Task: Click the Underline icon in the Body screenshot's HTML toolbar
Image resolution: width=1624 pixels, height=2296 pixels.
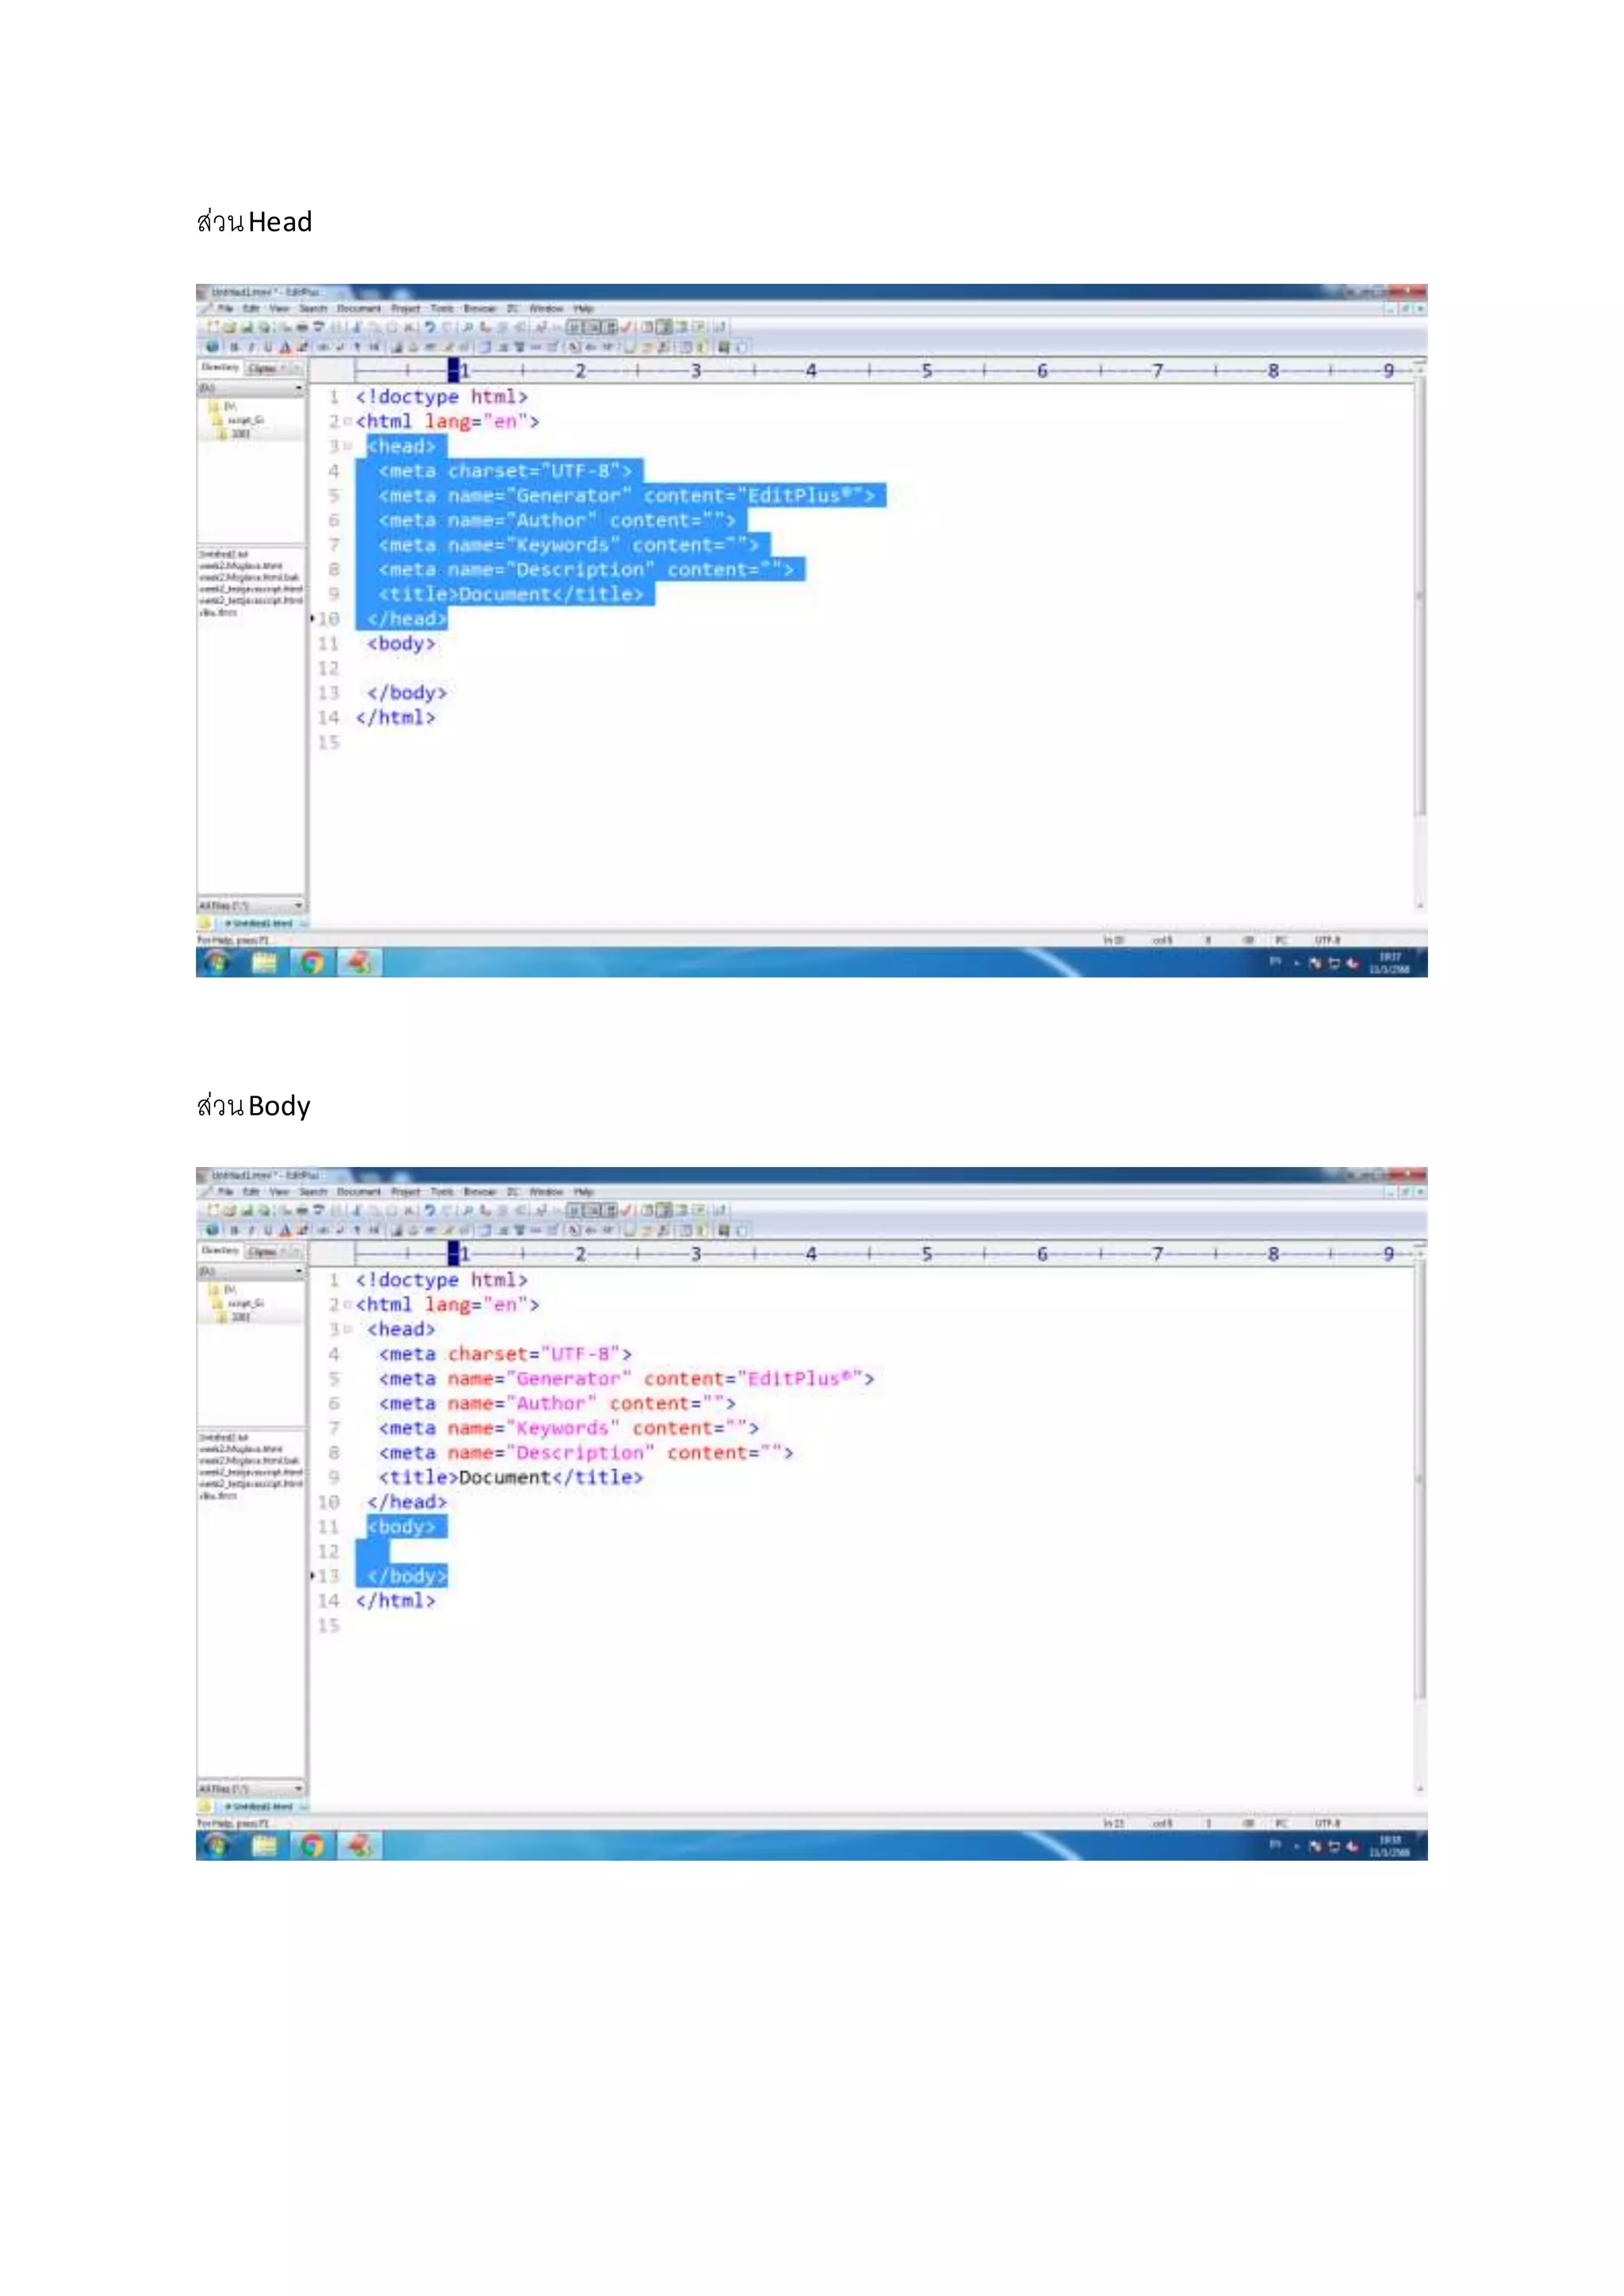Action: (268, 1230)
